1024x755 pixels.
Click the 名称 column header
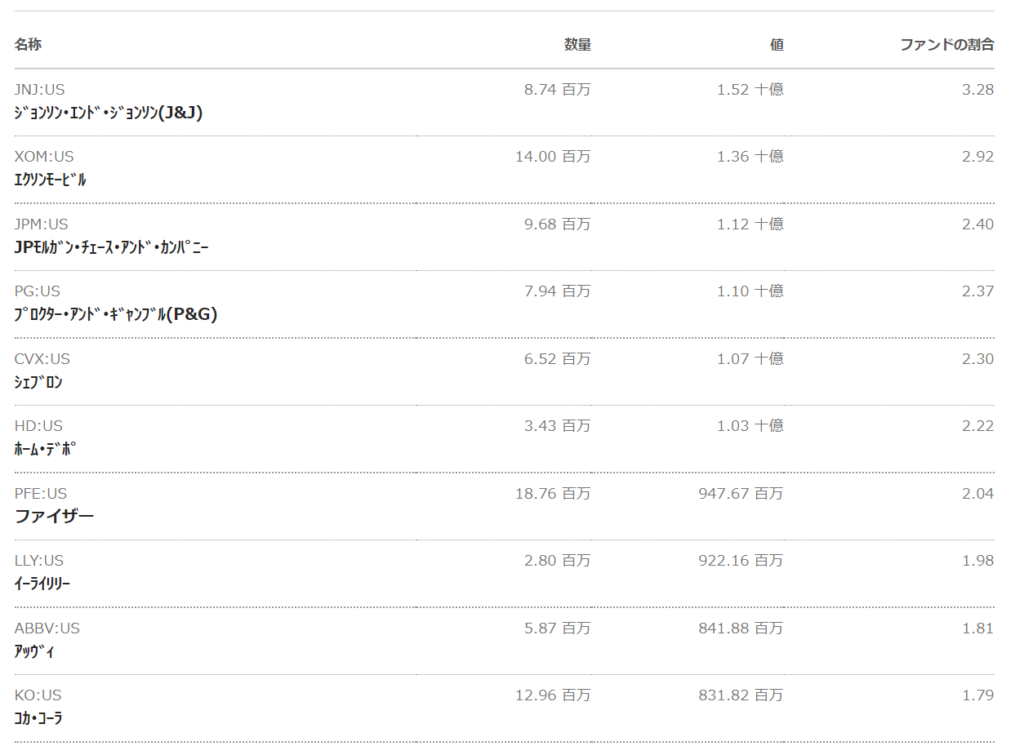click(28, 45)
